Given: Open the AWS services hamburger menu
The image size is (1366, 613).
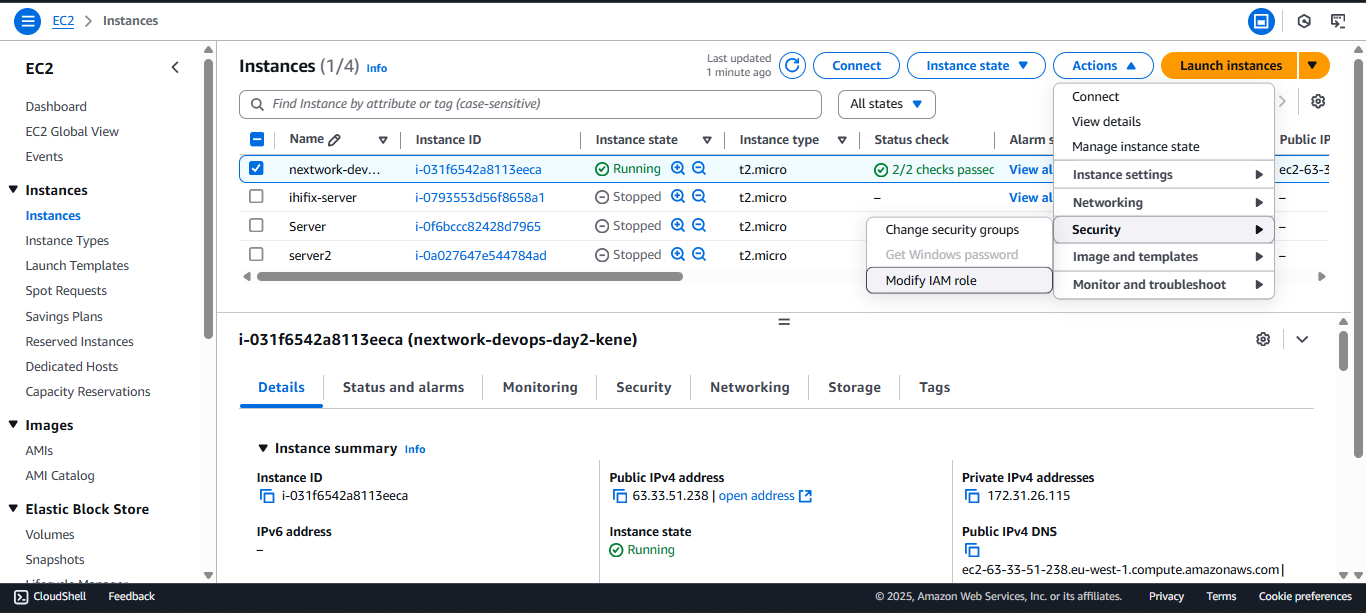Looking at the screenshot, I should (28, 21).
